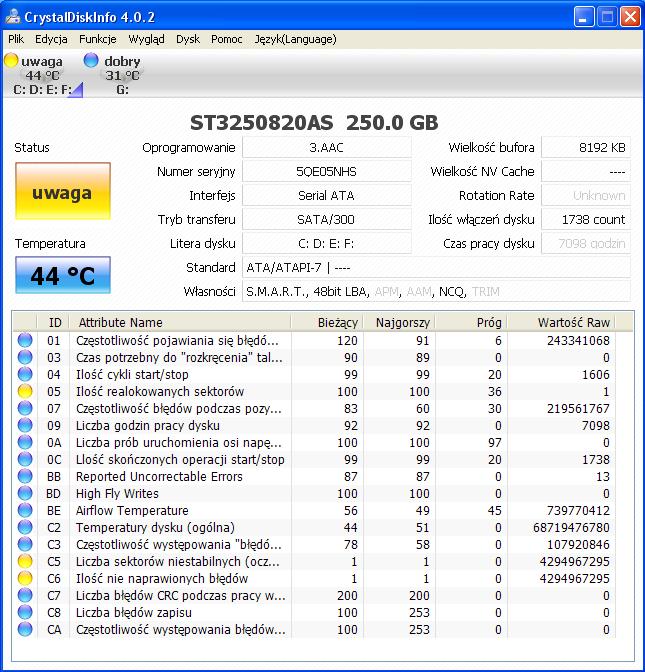Screen dimensions: 645x672
Task: Click the Najgorszy column header
Action: tap(399, 322)
